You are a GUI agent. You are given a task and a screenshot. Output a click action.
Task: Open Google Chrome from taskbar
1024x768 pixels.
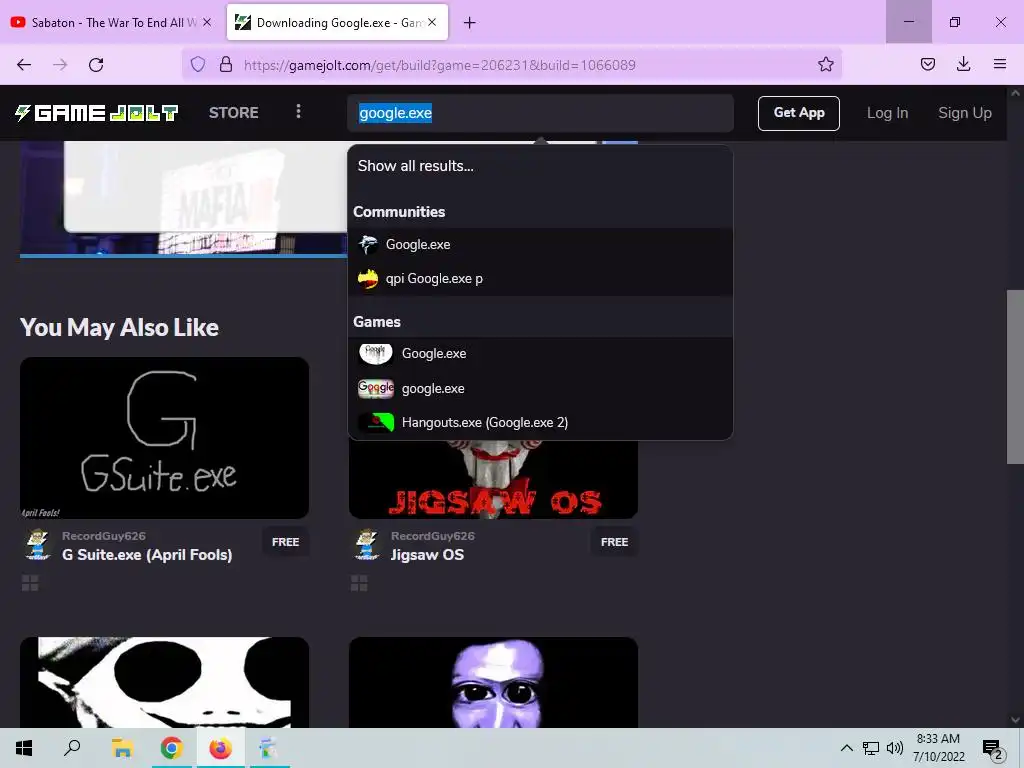(172, 748)
